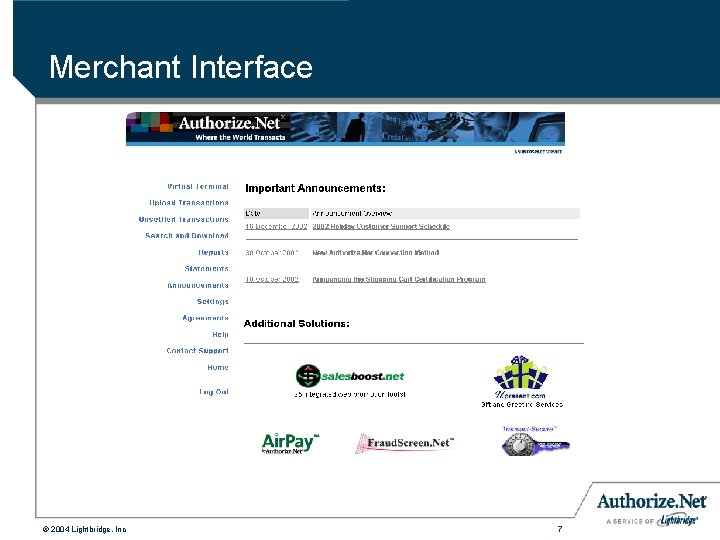Viewport: 720px width, 540px height.
Task: Click the caption under the salesboost.net logo
Action: click(x=350, y=394)
